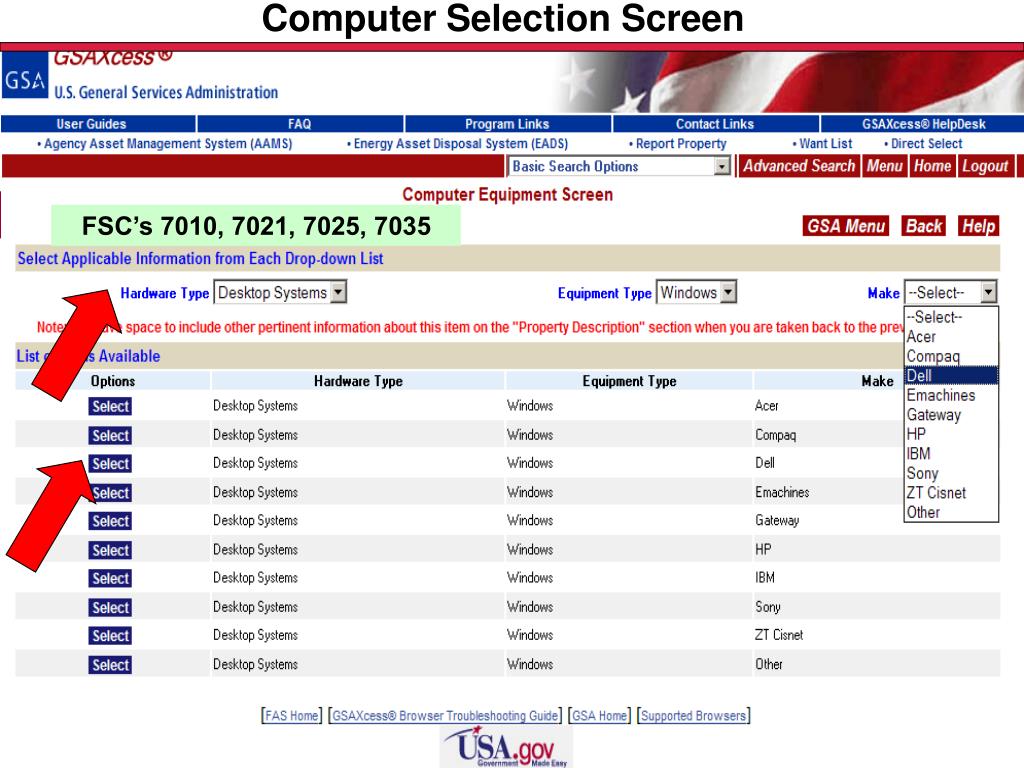Screen dimensions: 1024x768
Task: Open the FAS Home footer link
Action: [x=292, y=716]
